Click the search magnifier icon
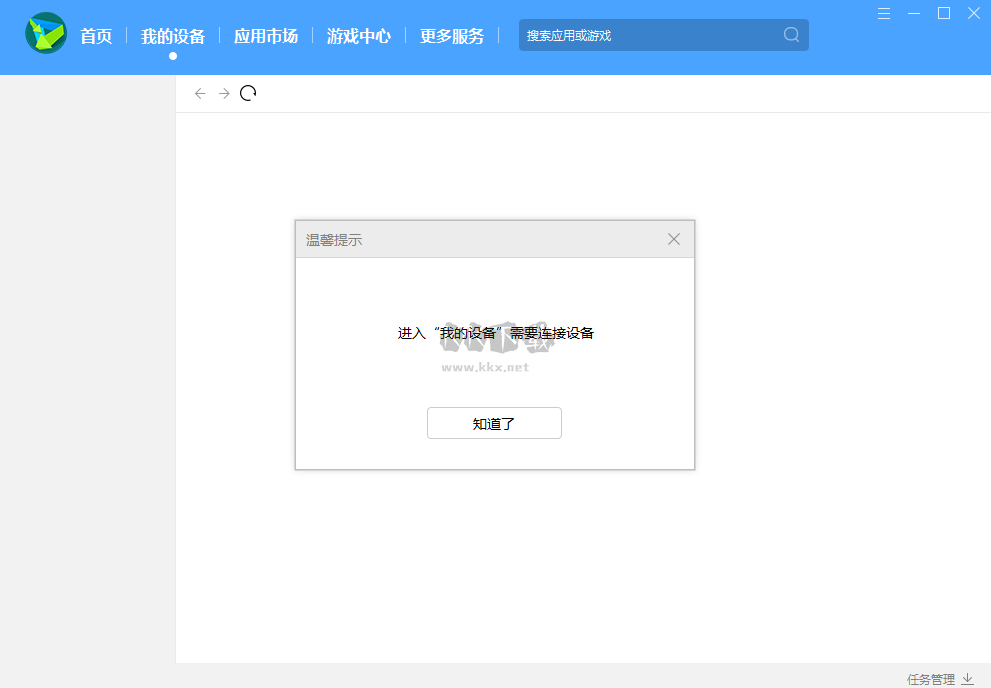Image resolution: width=991 pixels, height=688 pixels. pyautogui.click(x=790, y=34)
